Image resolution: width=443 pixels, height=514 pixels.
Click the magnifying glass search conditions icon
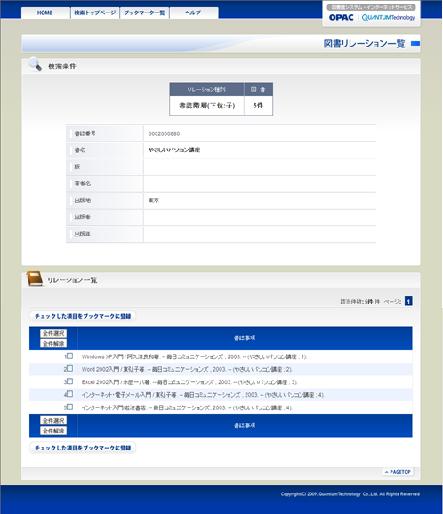[x=35, y=64]
